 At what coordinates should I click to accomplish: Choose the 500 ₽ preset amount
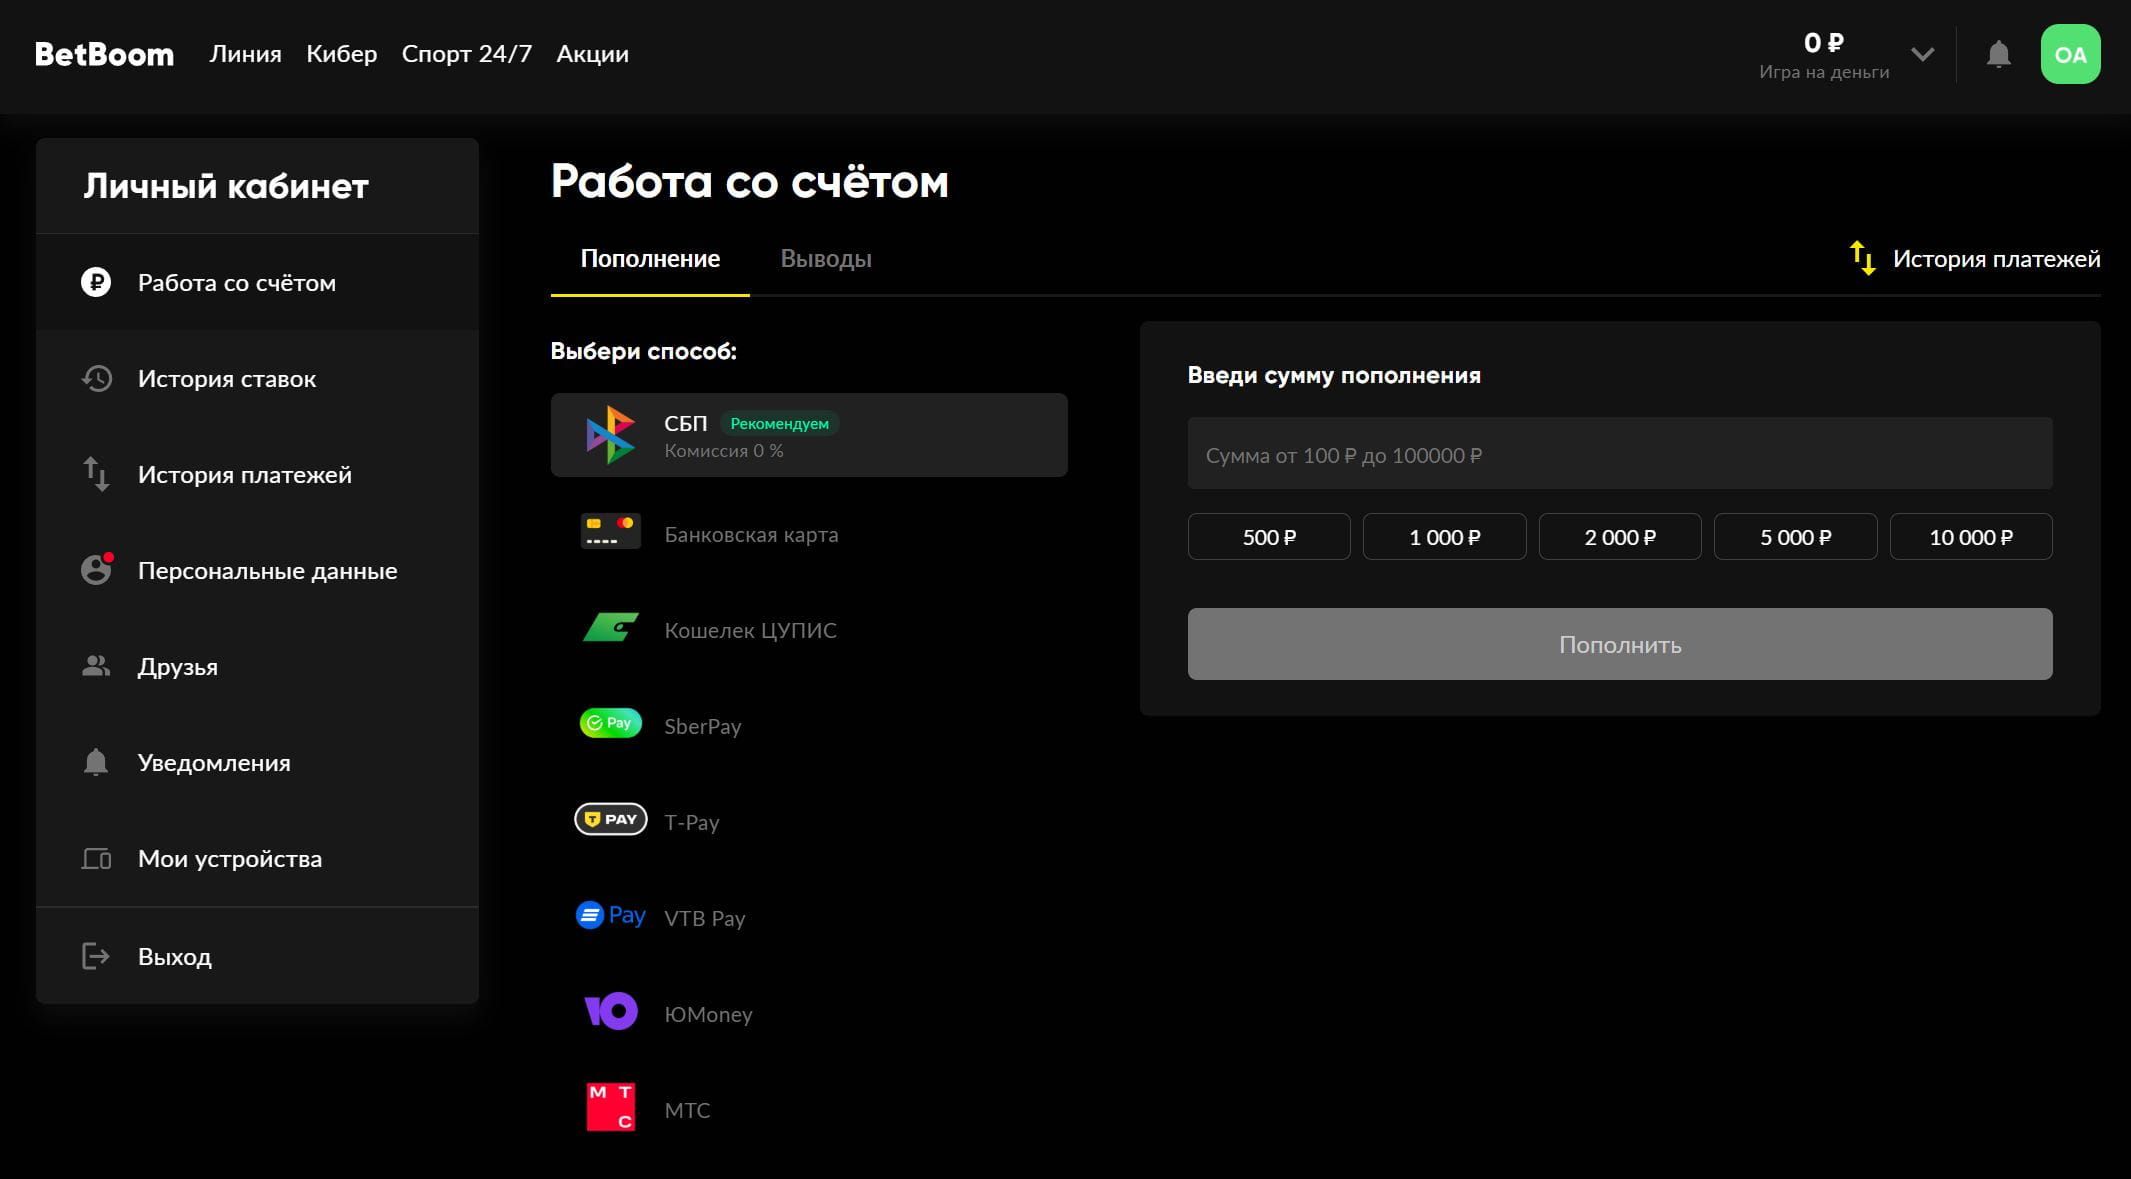click(1269, 537)
